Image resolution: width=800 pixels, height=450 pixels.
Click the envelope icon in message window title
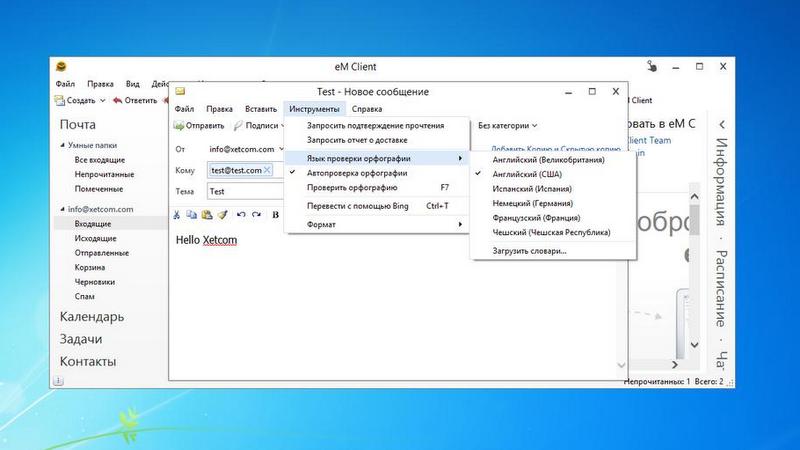(x=180, y=91)
